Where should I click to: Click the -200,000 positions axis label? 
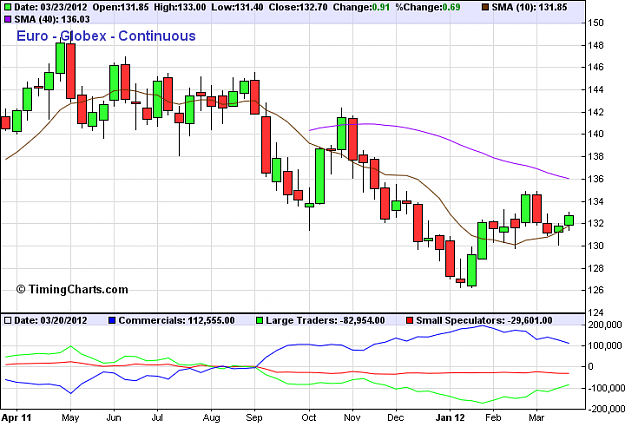point(605,409)
